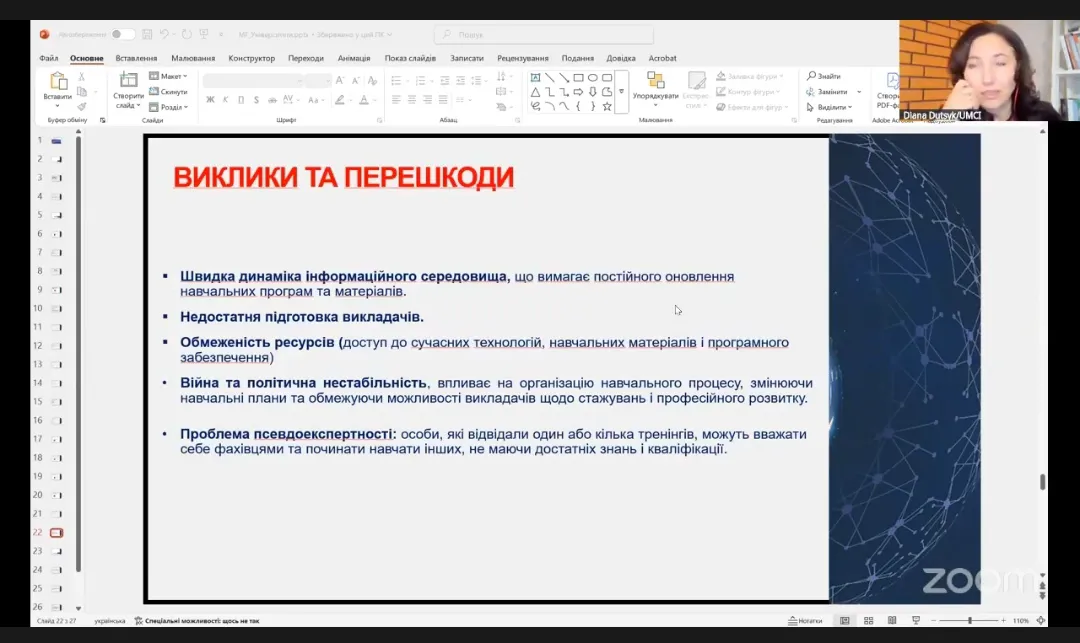Click the Reset (Скинути) slide button

point(168,92)
